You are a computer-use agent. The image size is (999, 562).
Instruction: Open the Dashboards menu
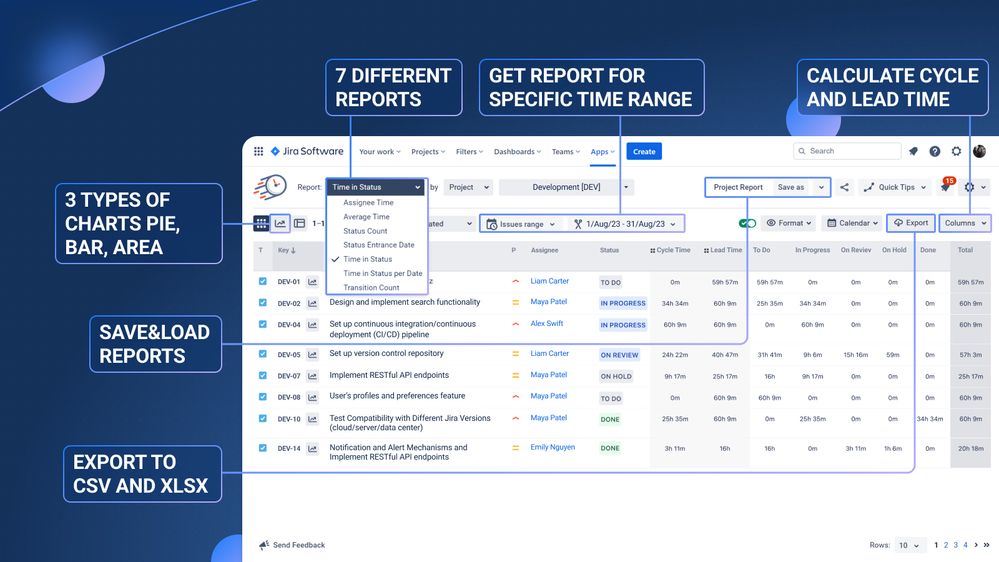(x=517, y=152)
